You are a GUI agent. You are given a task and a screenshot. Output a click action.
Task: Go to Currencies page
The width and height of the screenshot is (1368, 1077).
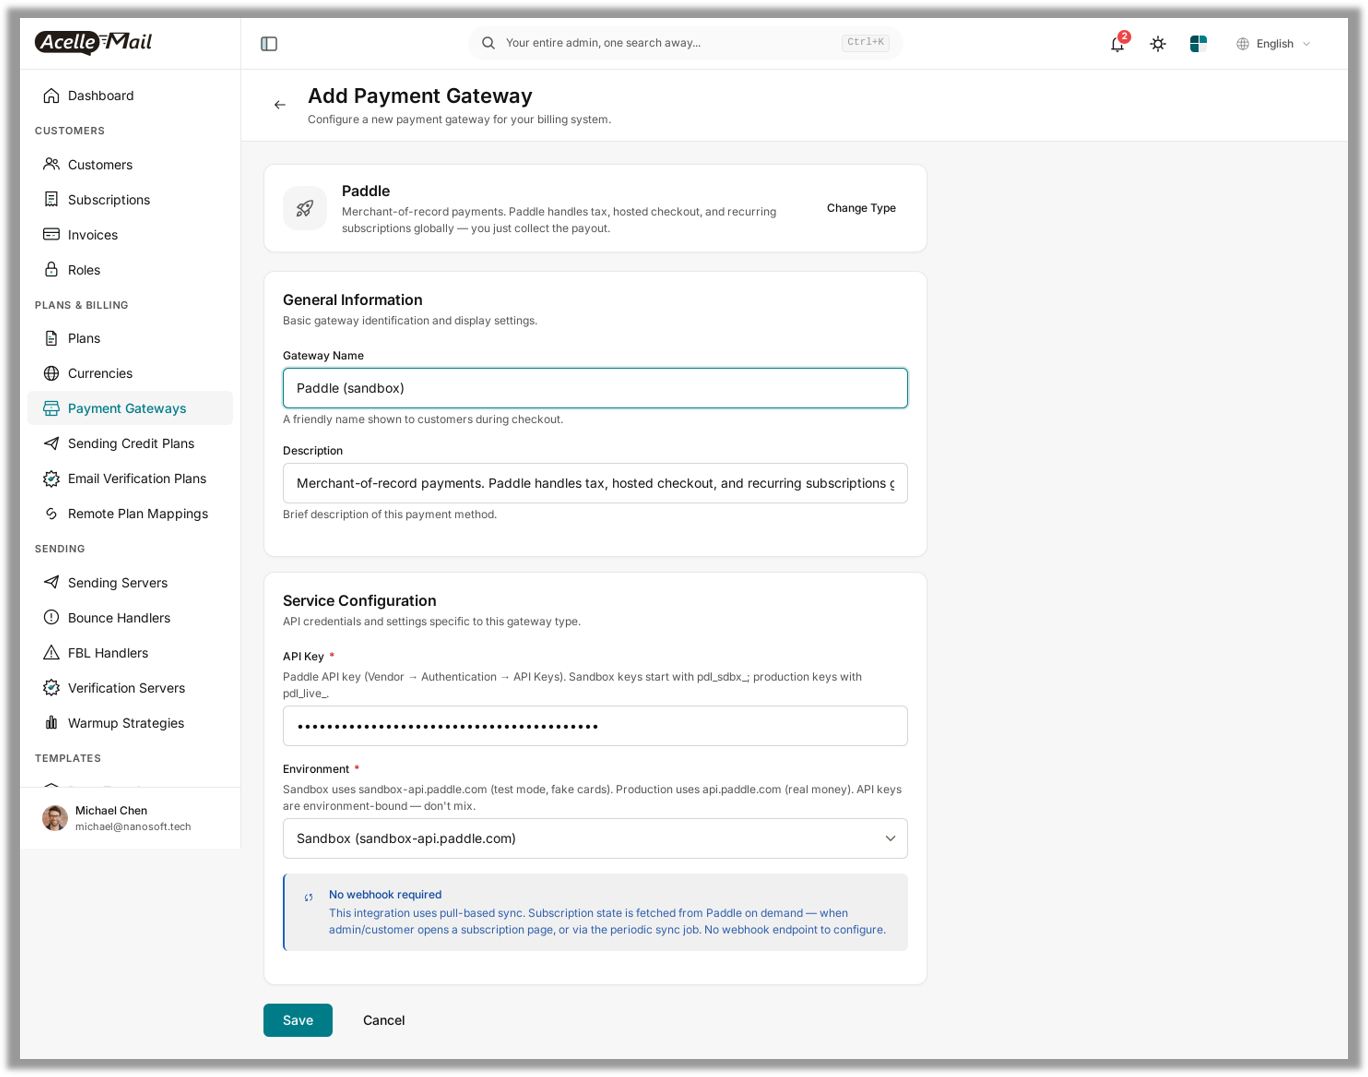[130, 373]
